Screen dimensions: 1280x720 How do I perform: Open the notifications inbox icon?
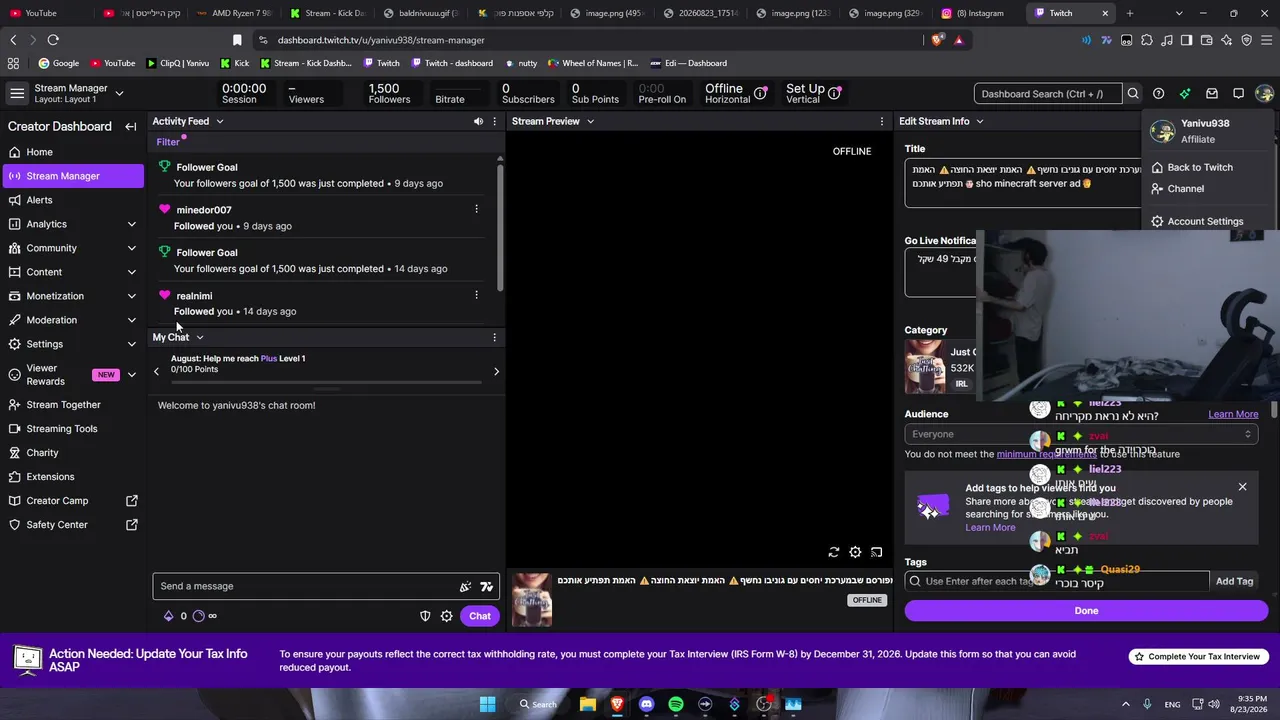pos(1212,94)
